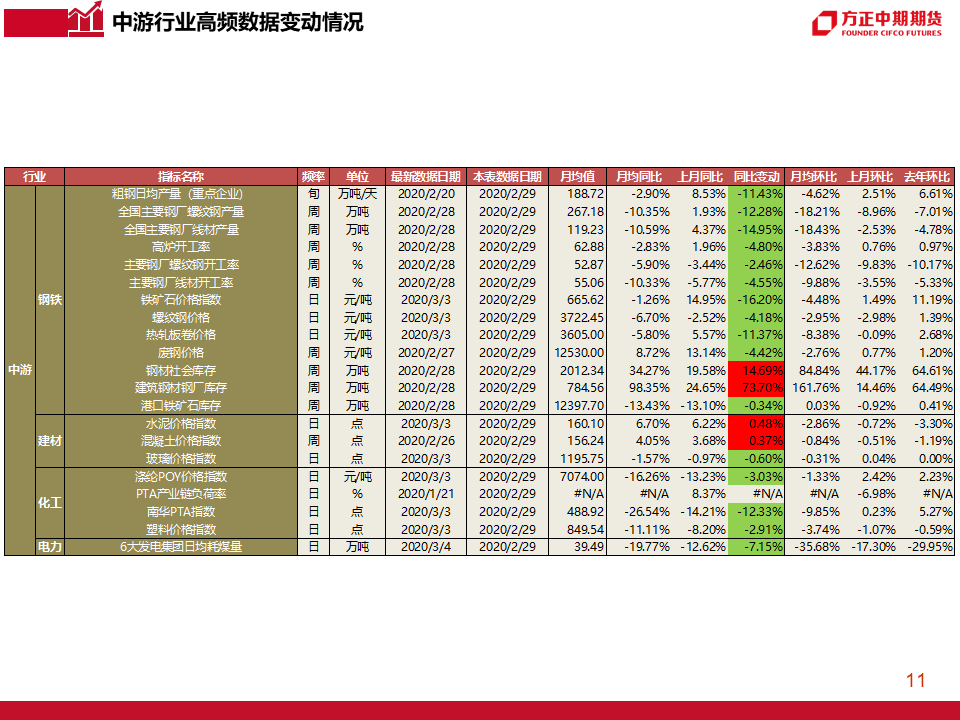The width and height of the screenshot is (960, 720).
Task: Select the 去年环比 column header
Action: pyautogui.click(x=927, y=176)
